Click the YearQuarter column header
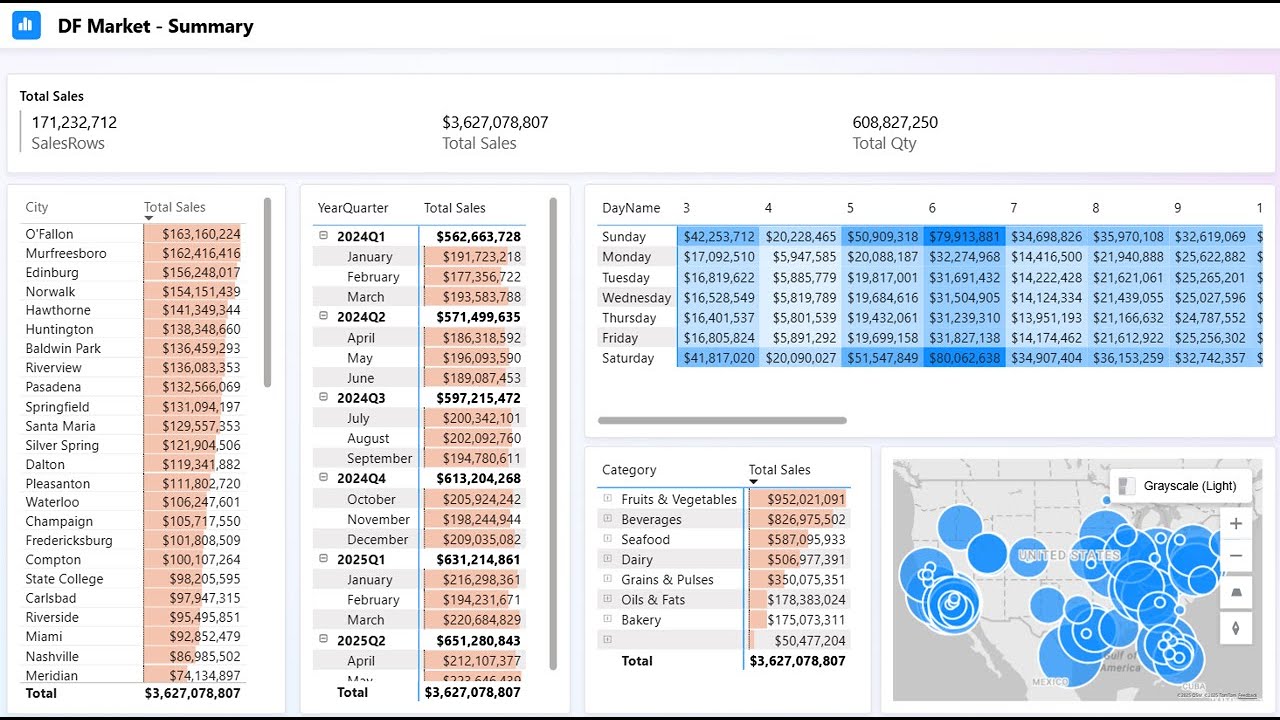Screen dimensions: 1280x720 [351, 208]
